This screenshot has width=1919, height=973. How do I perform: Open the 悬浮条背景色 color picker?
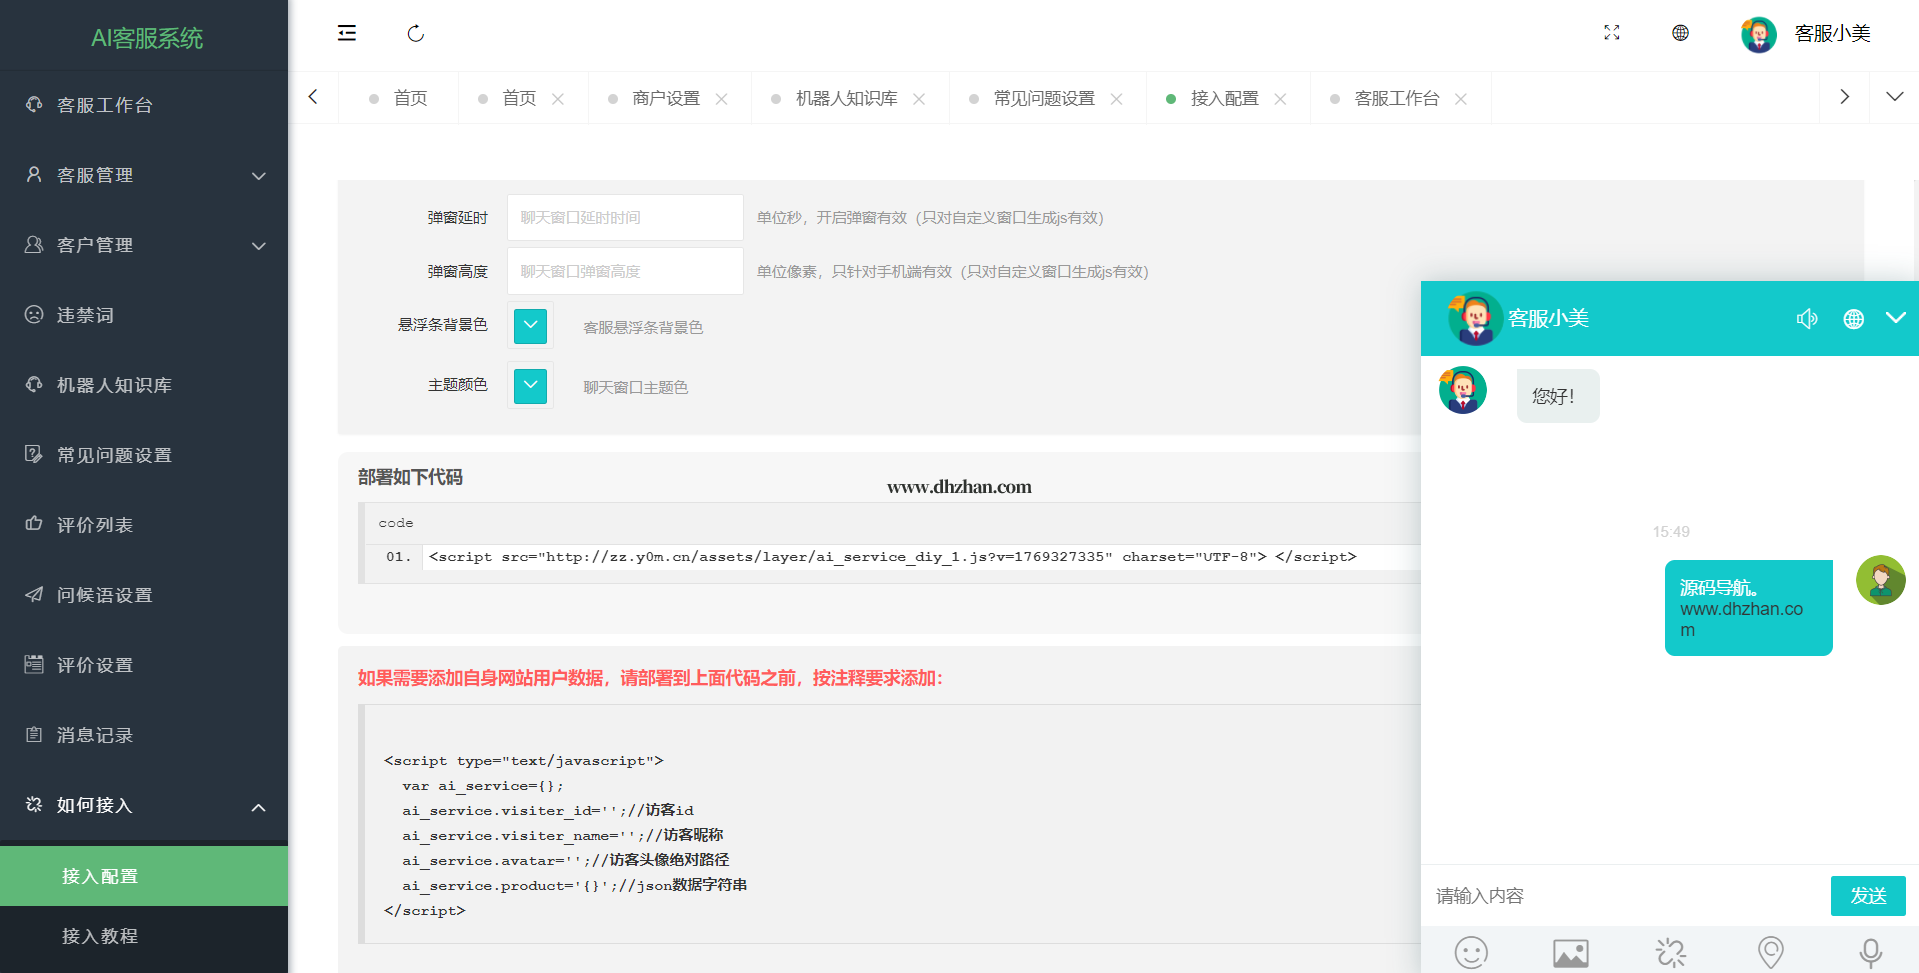click(x=530, y=325)
